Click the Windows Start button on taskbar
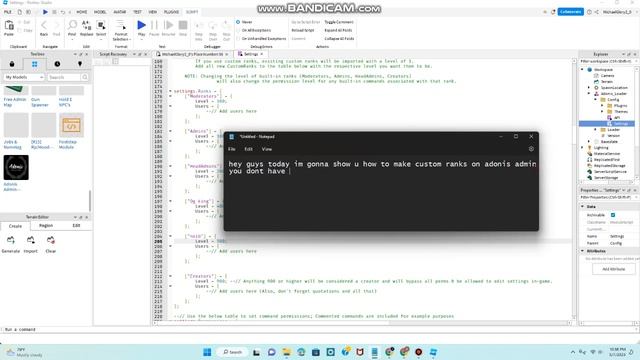 click(207, 352)
